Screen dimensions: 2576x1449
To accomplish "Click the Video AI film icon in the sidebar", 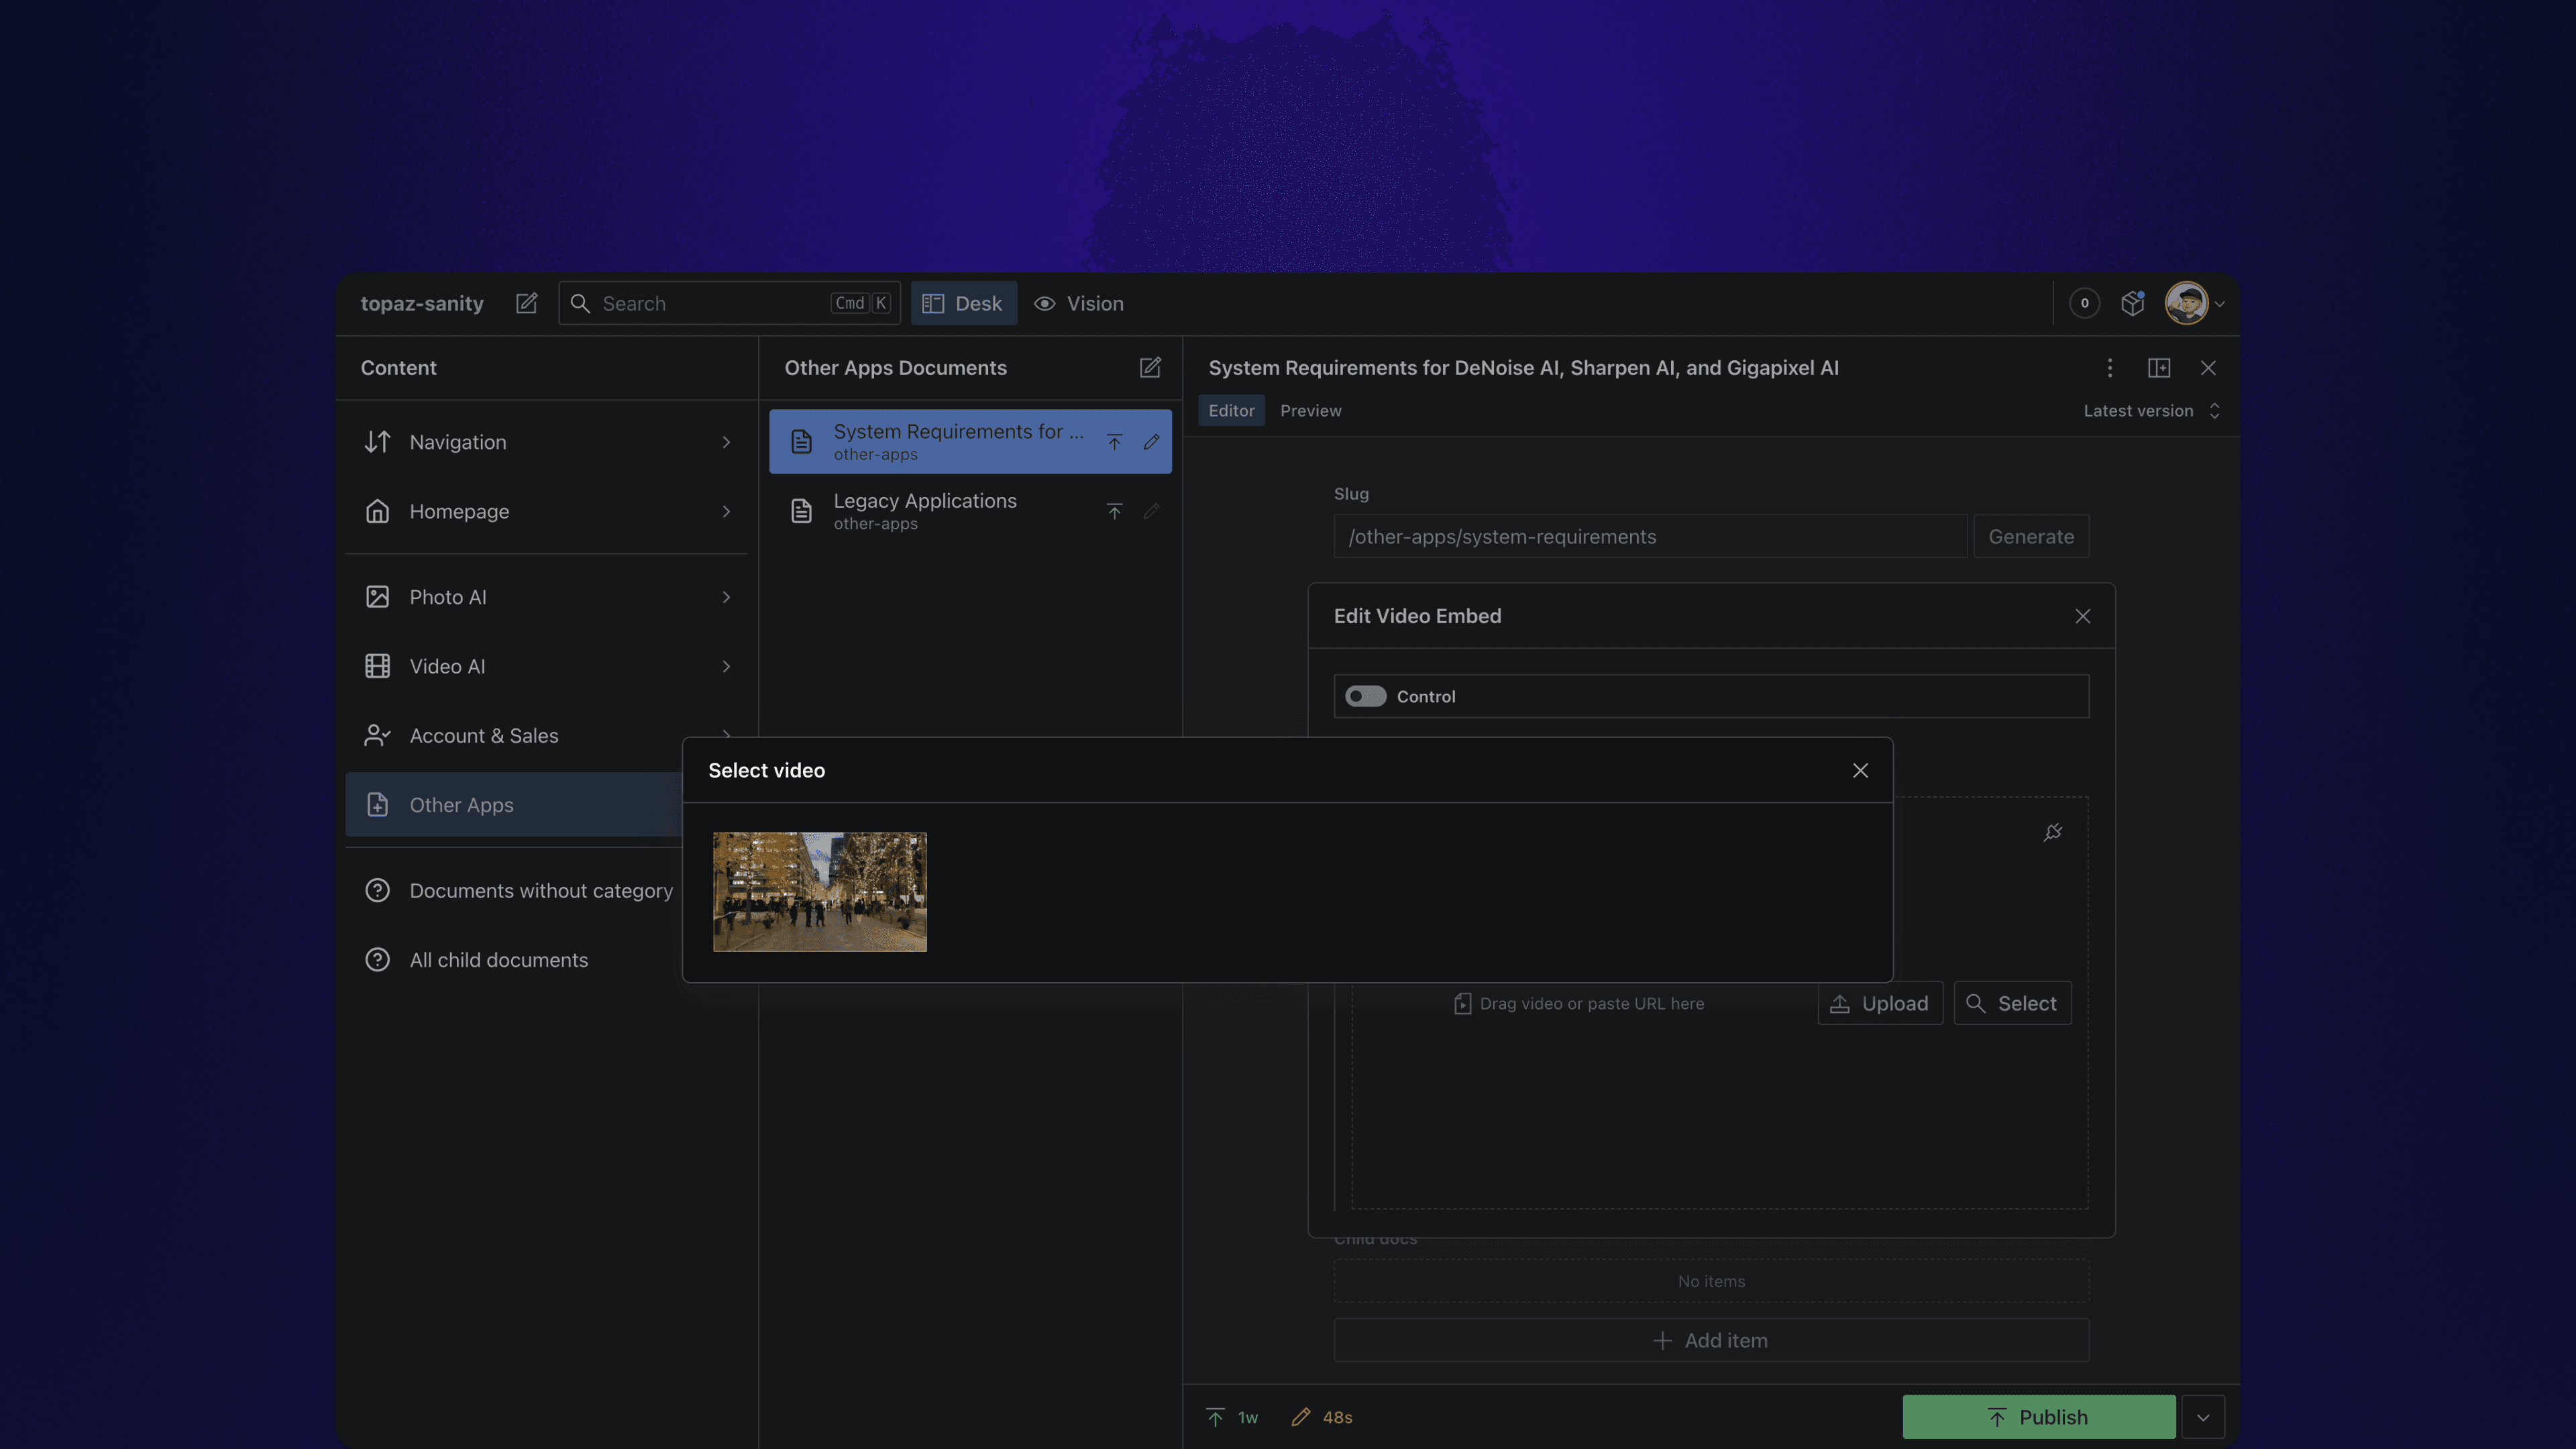I will [377, 665].
